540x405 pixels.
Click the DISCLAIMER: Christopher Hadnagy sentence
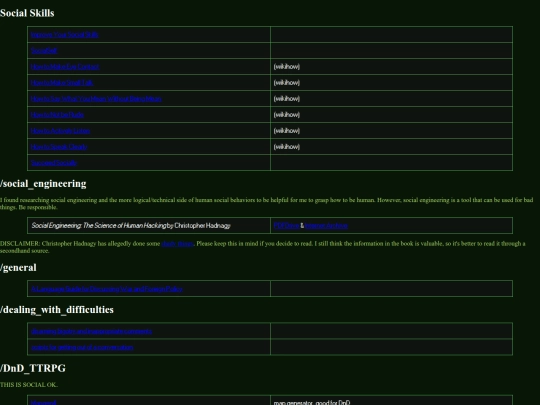(263, 247)
